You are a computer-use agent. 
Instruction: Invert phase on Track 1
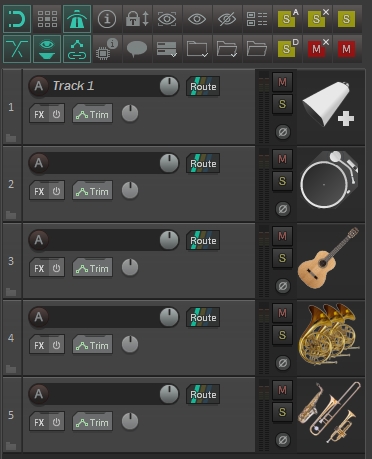[x=283, y=132]
